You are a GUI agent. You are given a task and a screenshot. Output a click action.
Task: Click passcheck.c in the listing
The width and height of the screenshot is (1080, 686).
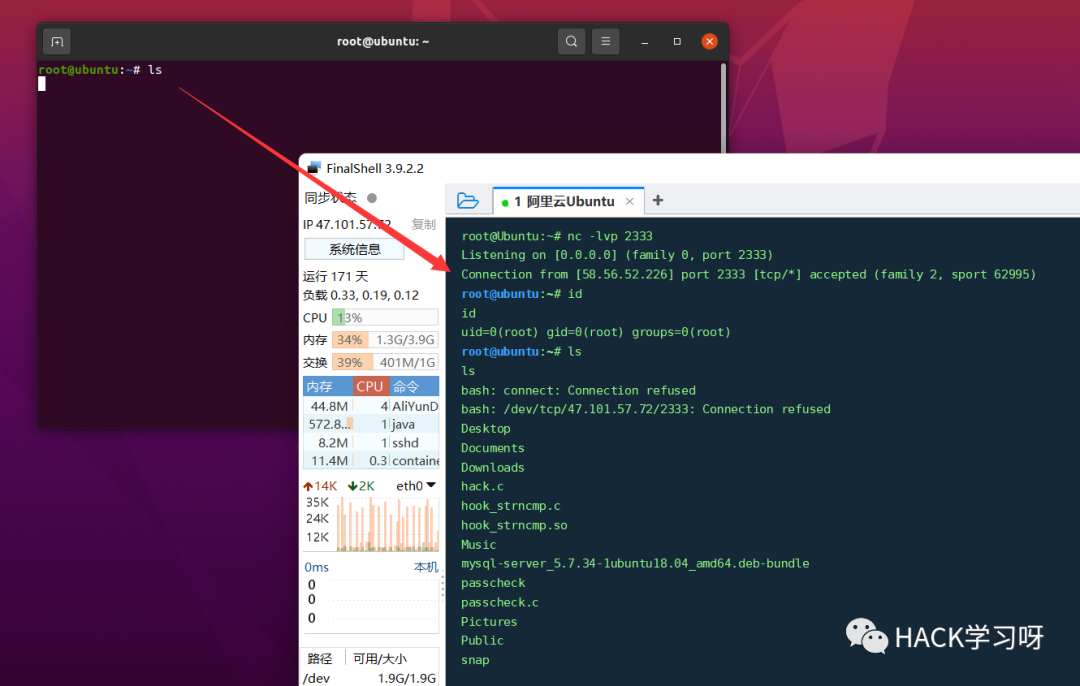point(499,602)
